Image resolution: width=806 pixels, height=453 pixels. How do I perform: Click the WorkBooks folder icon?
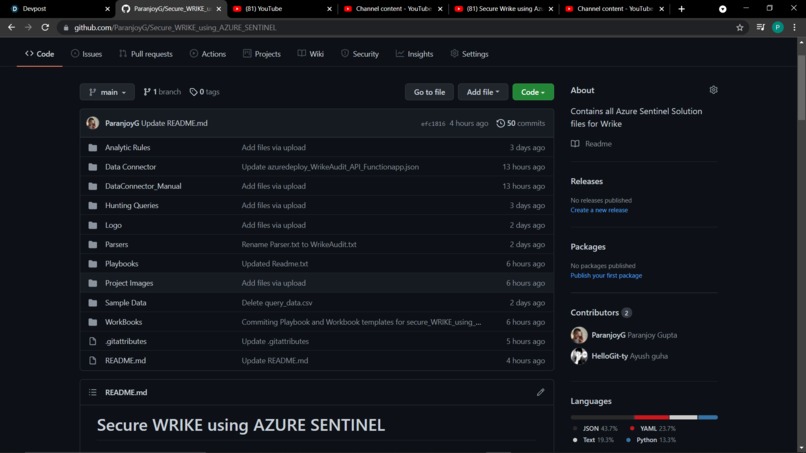93,322
